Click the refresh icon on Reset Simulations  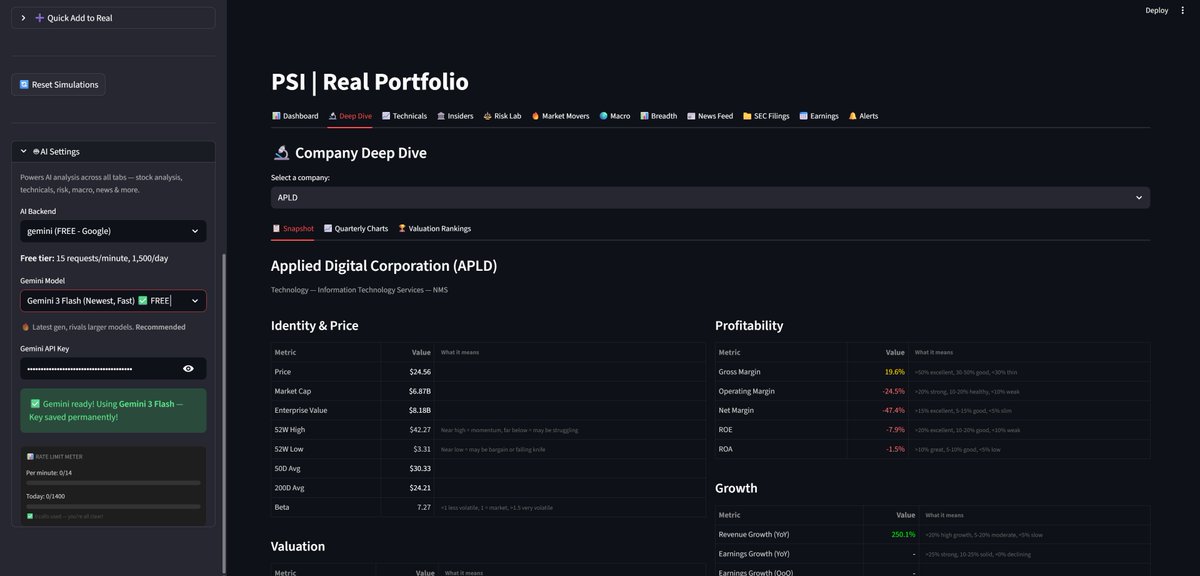[24, 85]
